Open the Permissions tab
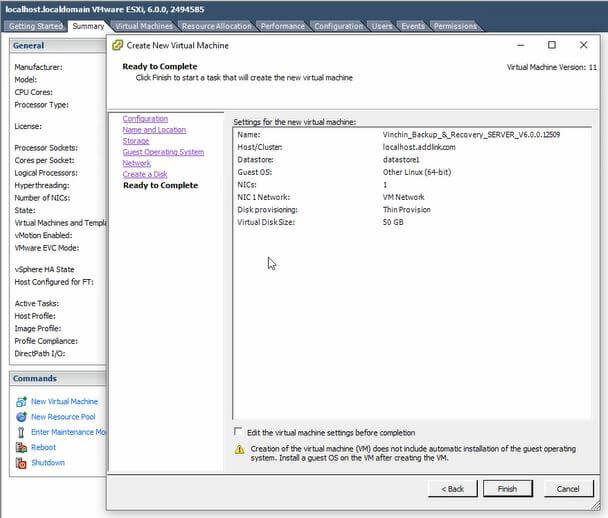The image size is (608, 518). click(x=455, y=26)
